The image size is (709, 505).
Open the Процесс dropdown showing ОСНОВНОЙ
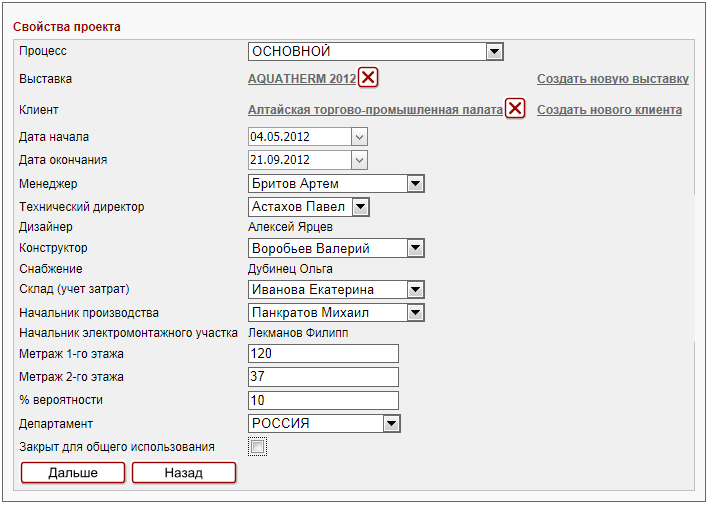(x=493, y=52)
